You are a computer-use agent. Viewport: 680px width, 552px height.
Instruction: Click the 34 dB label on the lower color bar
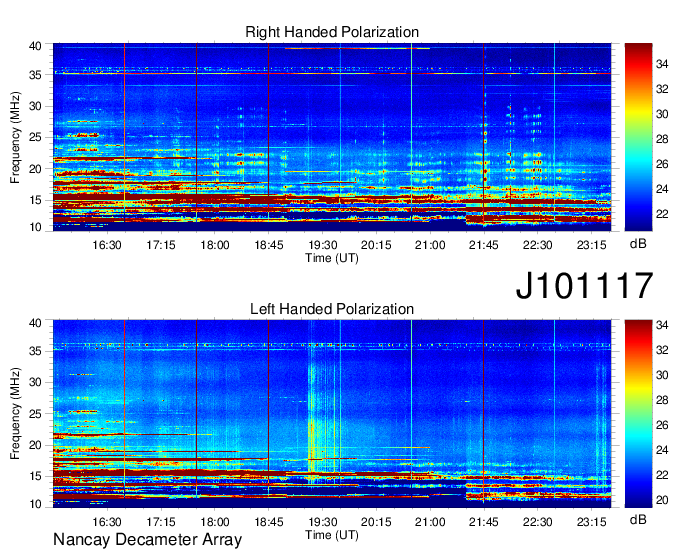tap(662, 325)
